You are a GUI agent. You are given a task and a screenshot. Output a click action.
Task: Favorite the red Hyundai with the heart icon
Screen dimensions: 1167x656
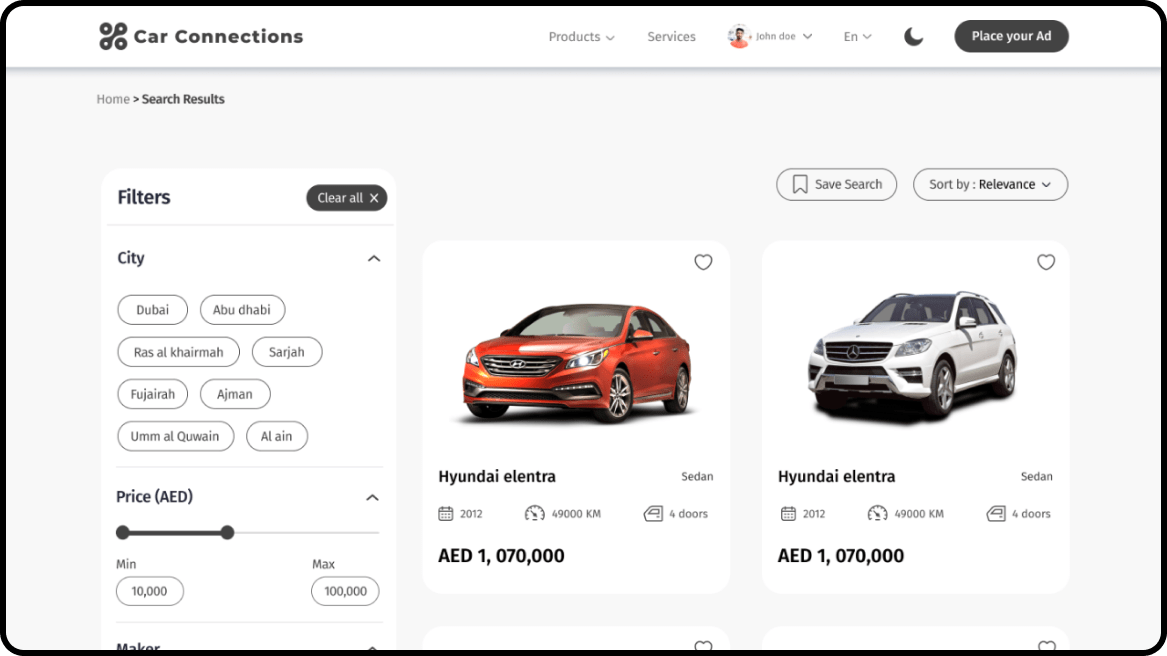pos(703,262)
